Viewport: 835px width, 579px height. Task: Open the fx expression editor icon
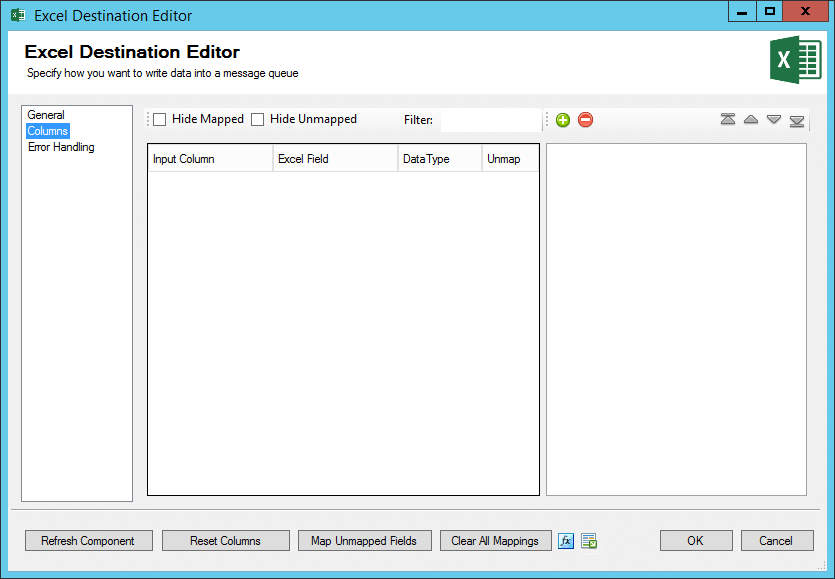(566, 541)
